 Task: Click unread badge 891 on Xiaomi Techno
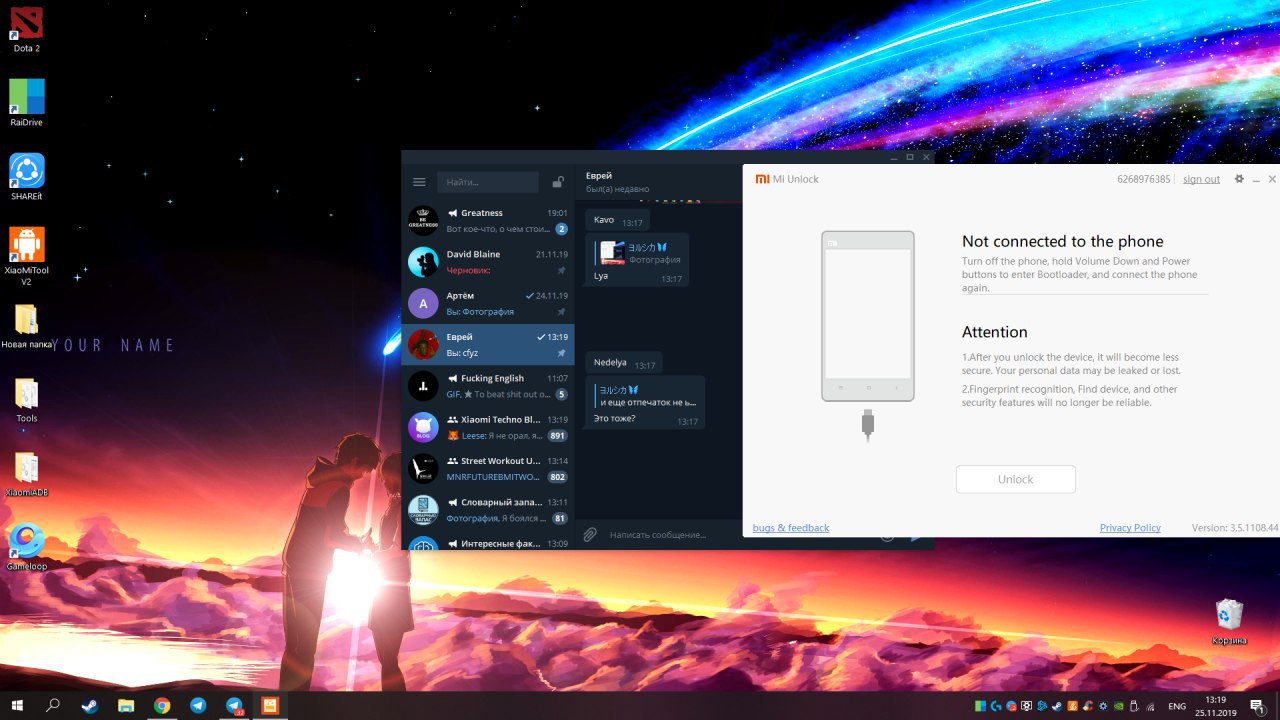(x=557, y=436)
